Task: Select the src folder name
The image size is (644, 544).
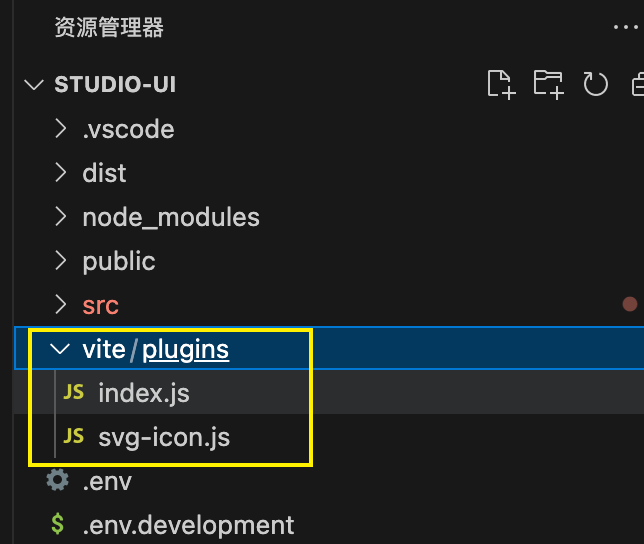Action: coord(101,306)
